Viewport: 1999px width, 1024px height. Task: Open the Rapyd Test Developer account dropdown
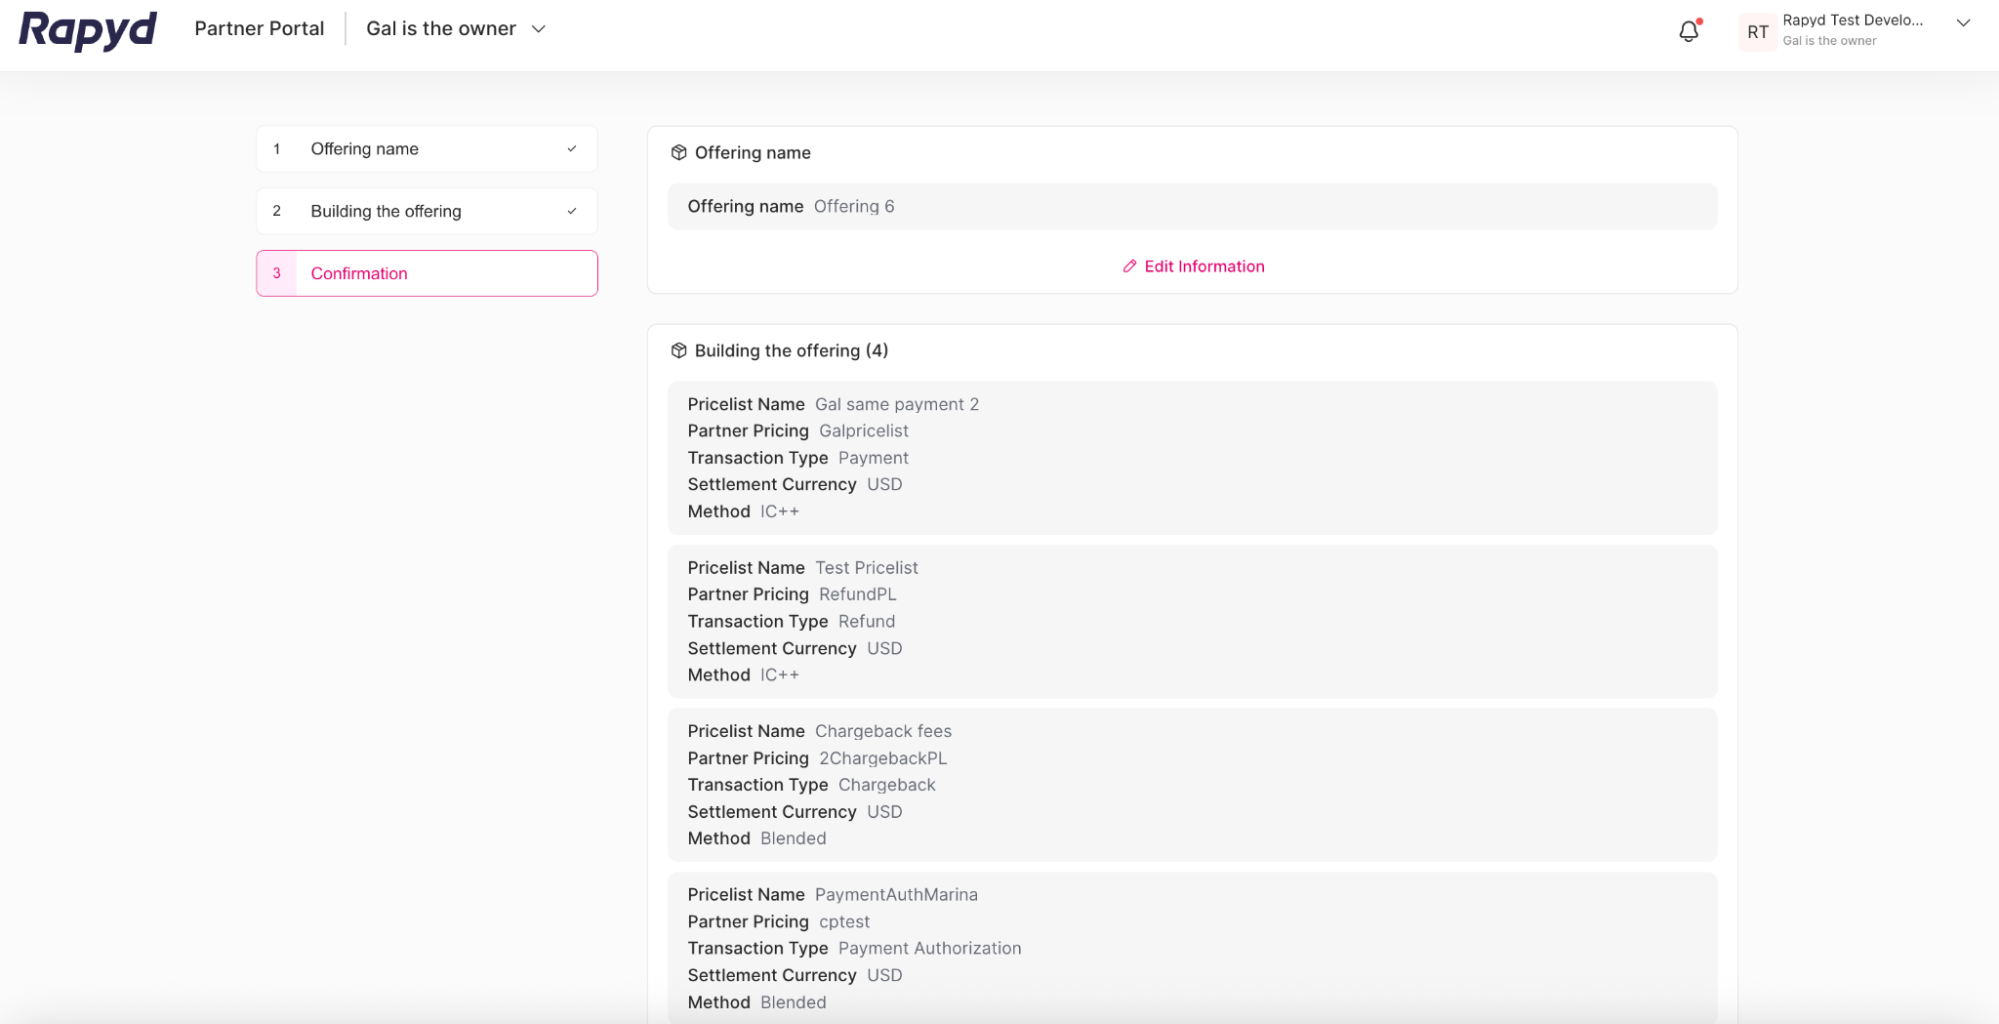[x=1964, y=24]
